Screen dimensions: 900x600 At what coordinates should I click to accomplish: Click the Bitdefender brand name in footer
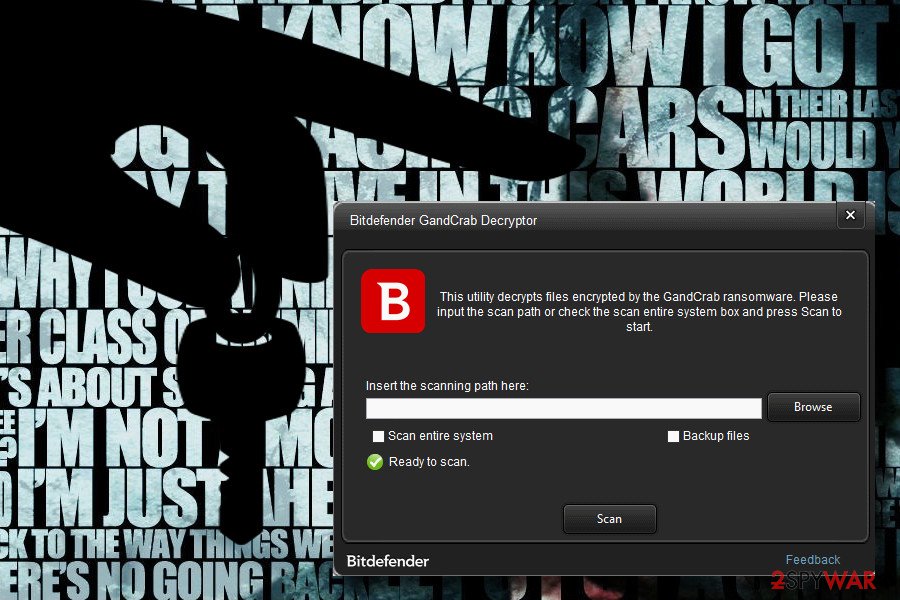tap(387, 561)
